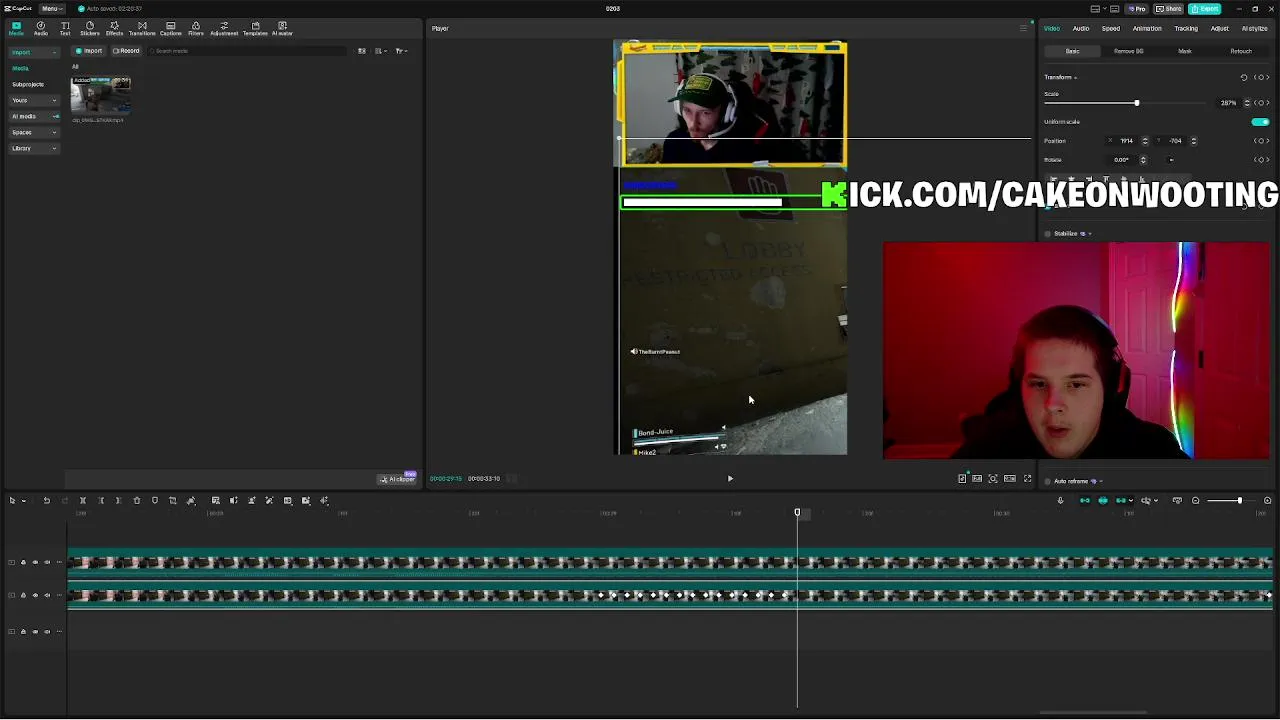1280x720 pixels.
Task: Open the Menu dropdown
Action: (50, 8)
